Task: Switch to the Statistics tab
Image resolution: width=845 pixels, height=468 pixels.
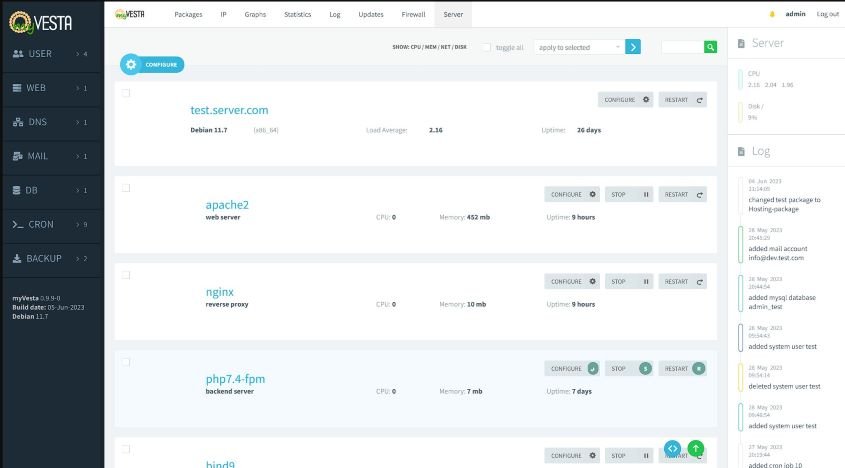Action: 297,15
